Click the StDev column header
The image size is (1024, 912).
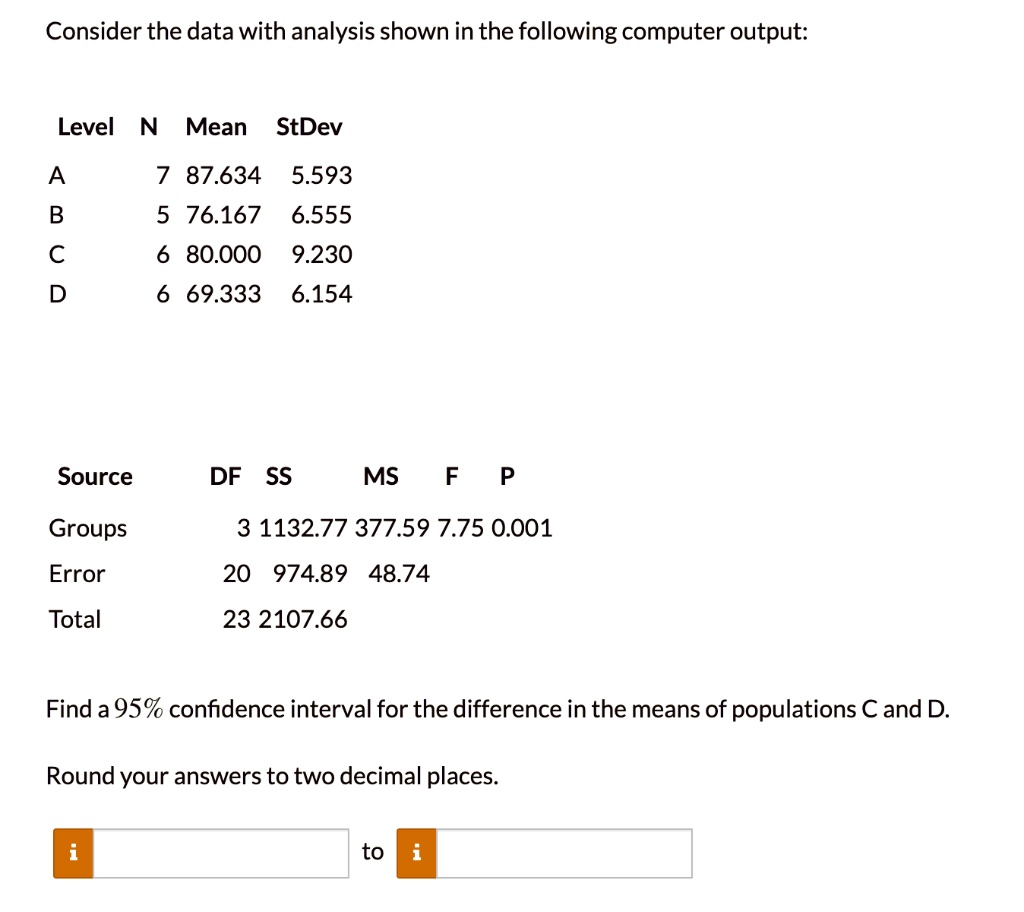(309, 126)
